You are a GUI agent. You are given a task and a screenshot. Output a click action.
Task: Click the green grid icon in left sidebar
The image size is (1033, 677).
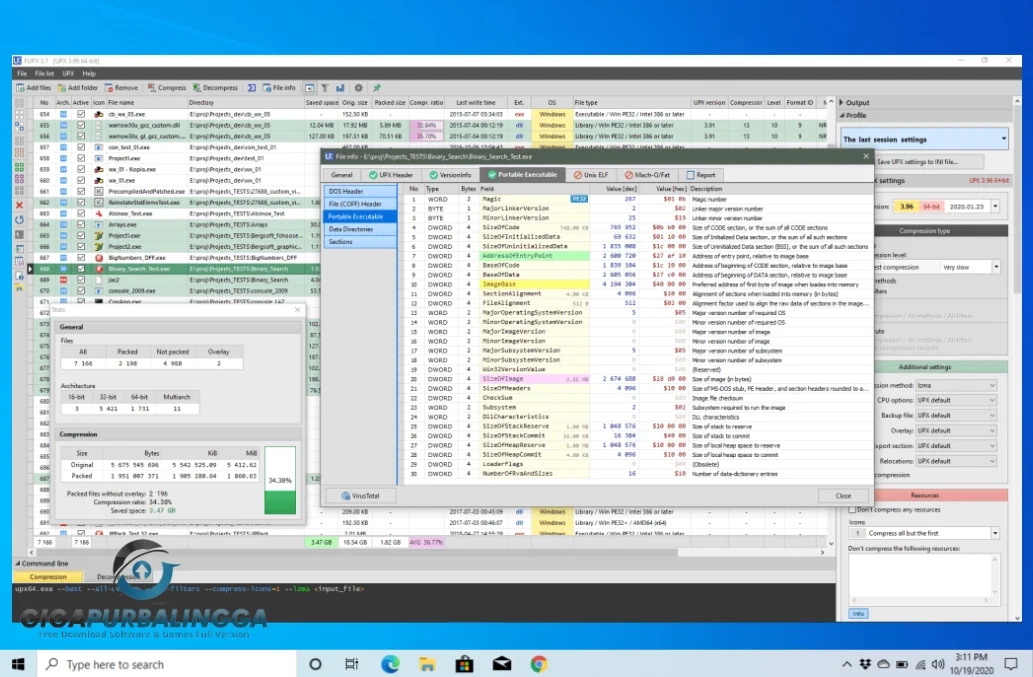click(x=19, y=167)
